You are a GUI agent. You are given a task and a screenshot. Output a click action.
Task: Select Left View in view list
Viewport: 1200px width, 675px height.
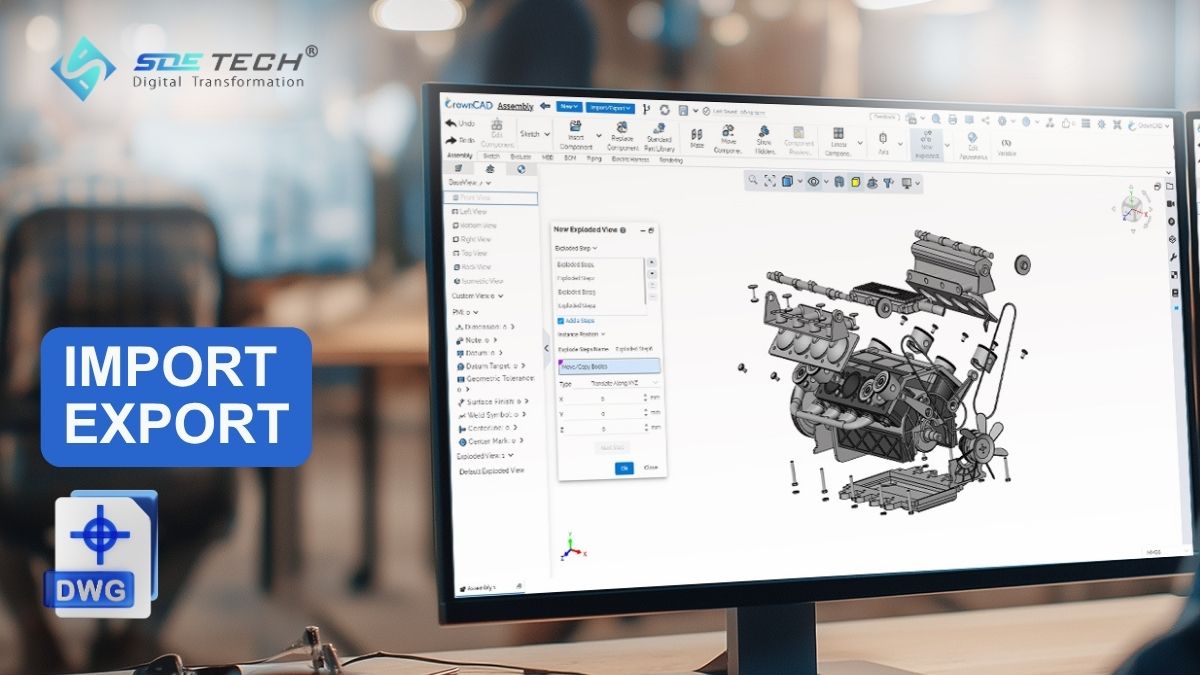[x=470, y=212]
